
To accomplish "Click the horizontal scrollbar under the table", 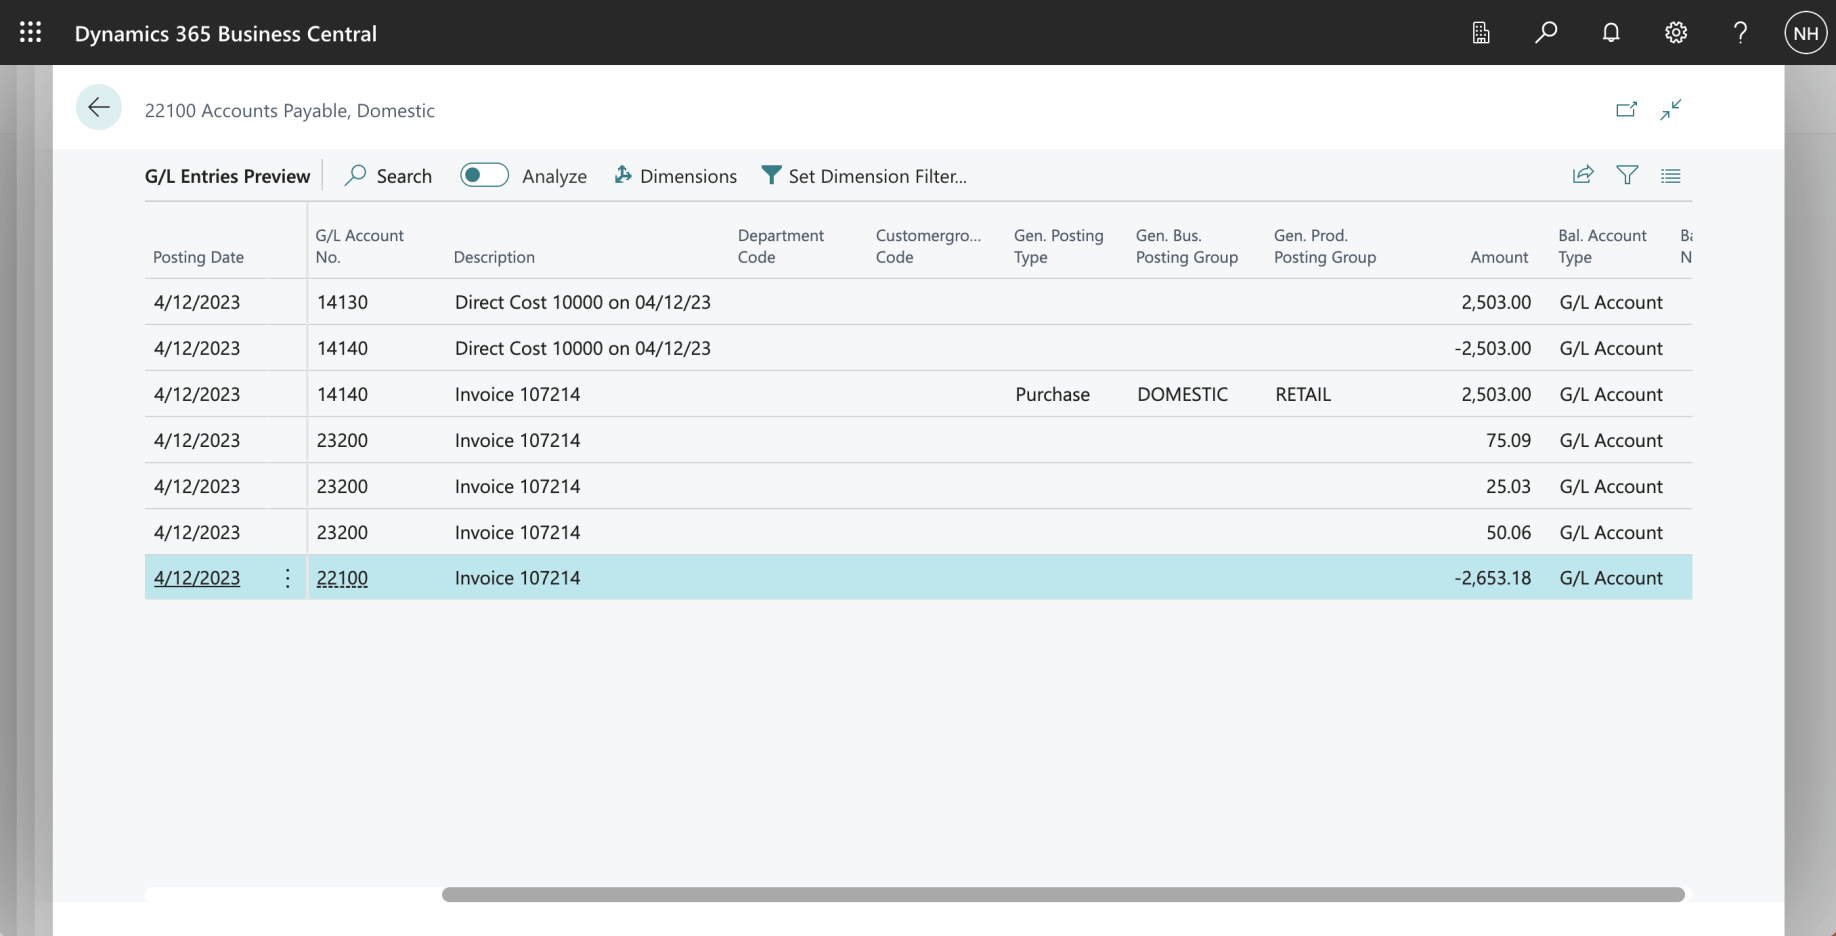I will (1062, 894).
